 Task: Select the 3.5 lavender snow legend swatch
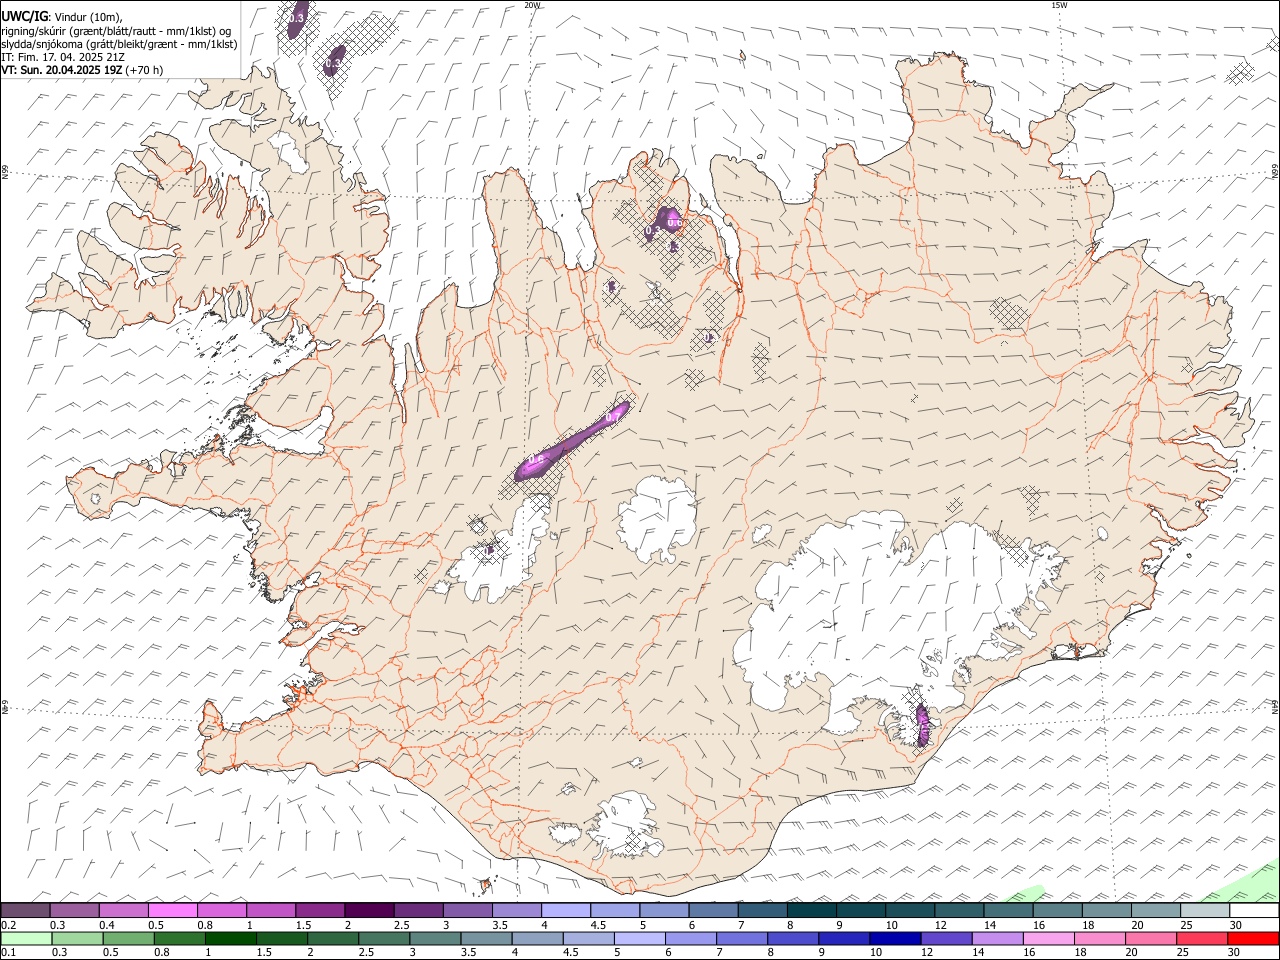pos(516,910)
